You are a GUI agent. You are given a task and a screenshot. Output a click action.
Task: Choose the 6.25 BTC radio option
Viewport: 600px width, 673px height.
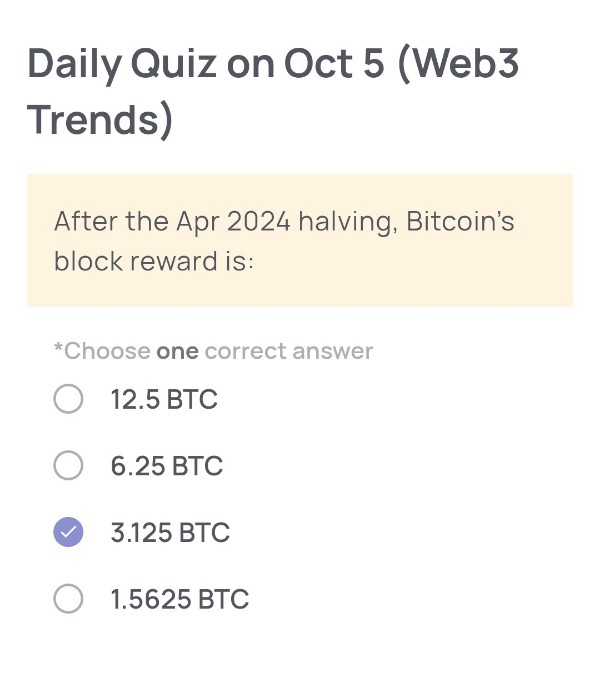(x=68, y=466)
